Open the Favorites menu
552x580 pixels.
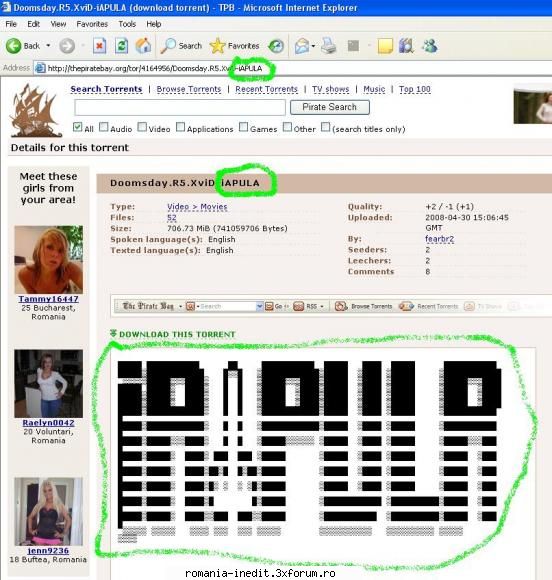pyautogui.click(x=92, y=24)
